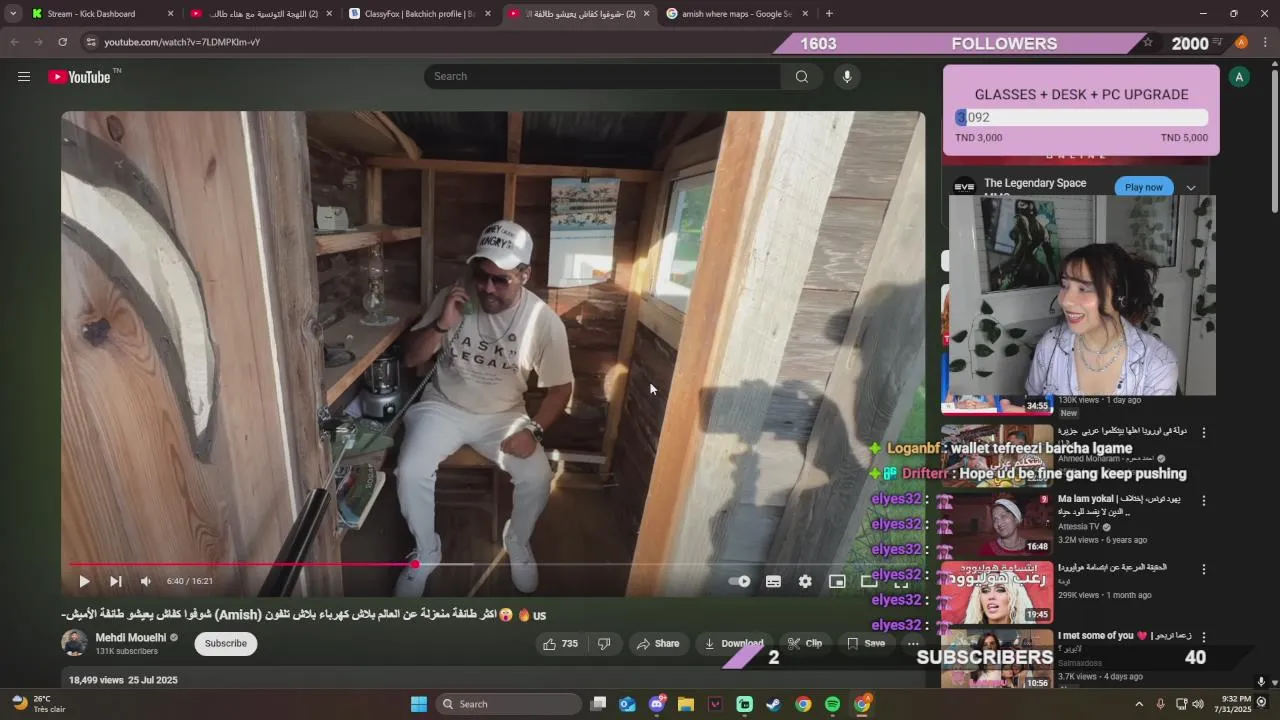This screenshot has width=1280, height=720.
Task: Expand the ad options chevron
Action: point(1191,188)
